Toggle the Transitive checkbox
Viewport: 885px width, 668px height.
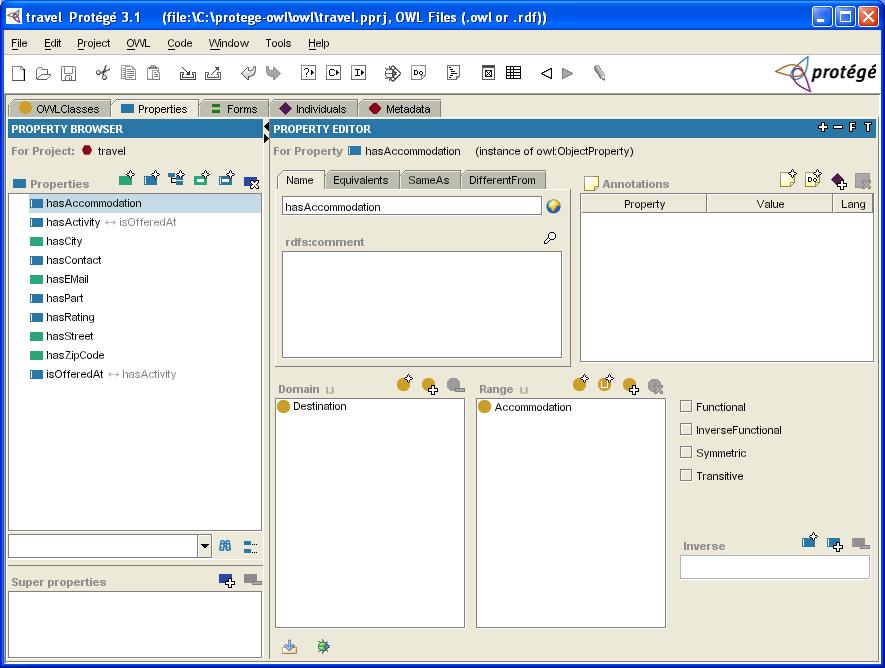tap(686, 476)
